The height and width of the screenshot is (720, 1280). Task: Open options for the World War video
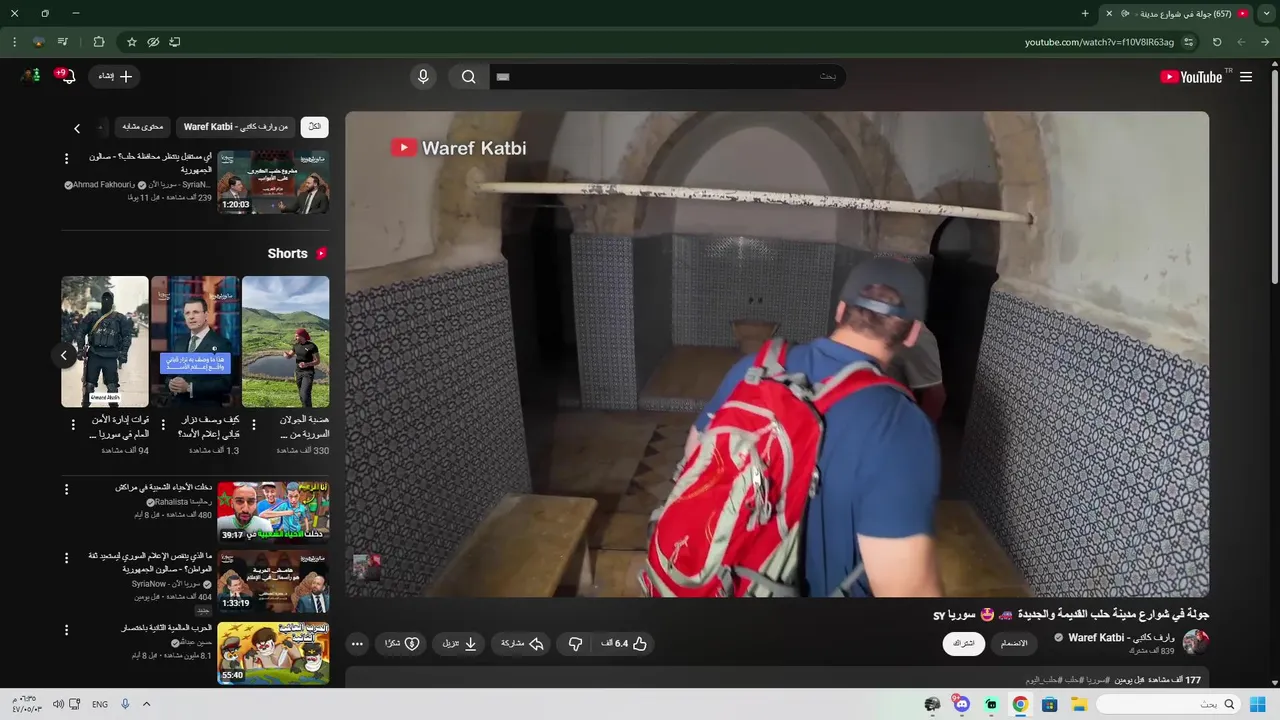pos(67,630)
